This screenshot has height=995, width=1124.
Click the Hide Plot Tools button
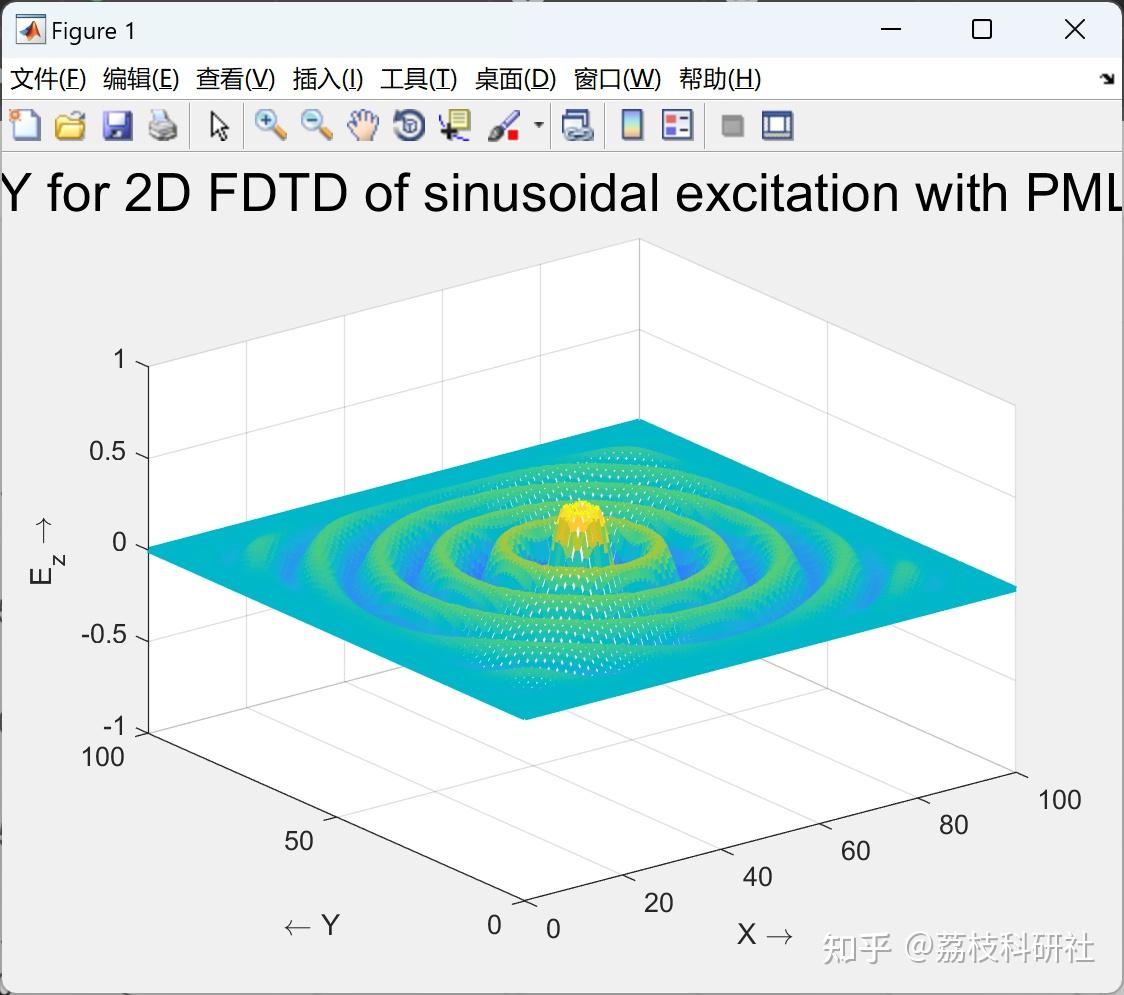[x=733, y=125]
